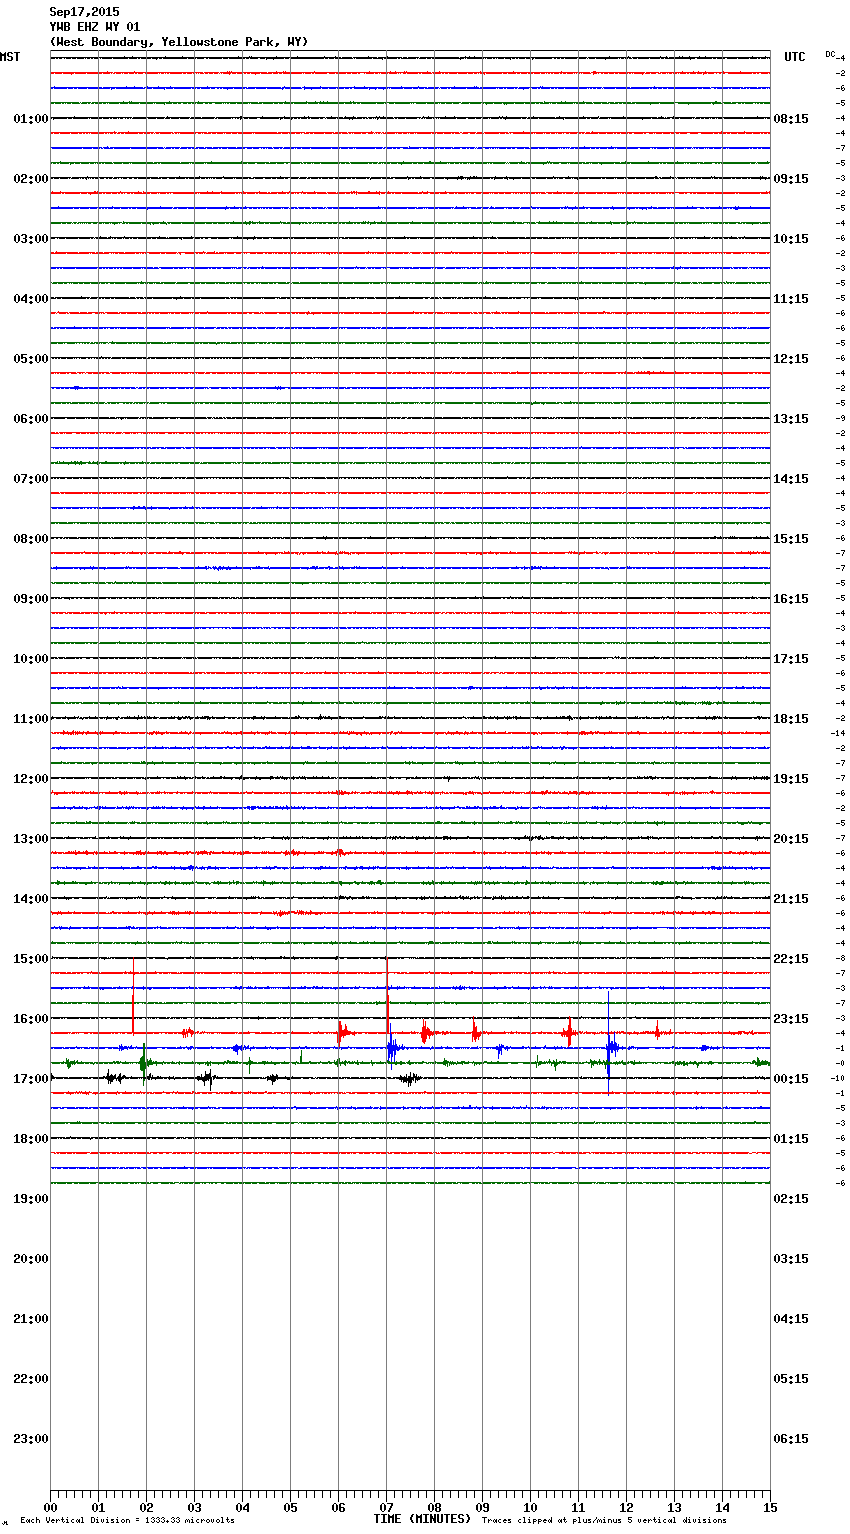Click the 17:00 black-trace event near minute 03

206,1078
